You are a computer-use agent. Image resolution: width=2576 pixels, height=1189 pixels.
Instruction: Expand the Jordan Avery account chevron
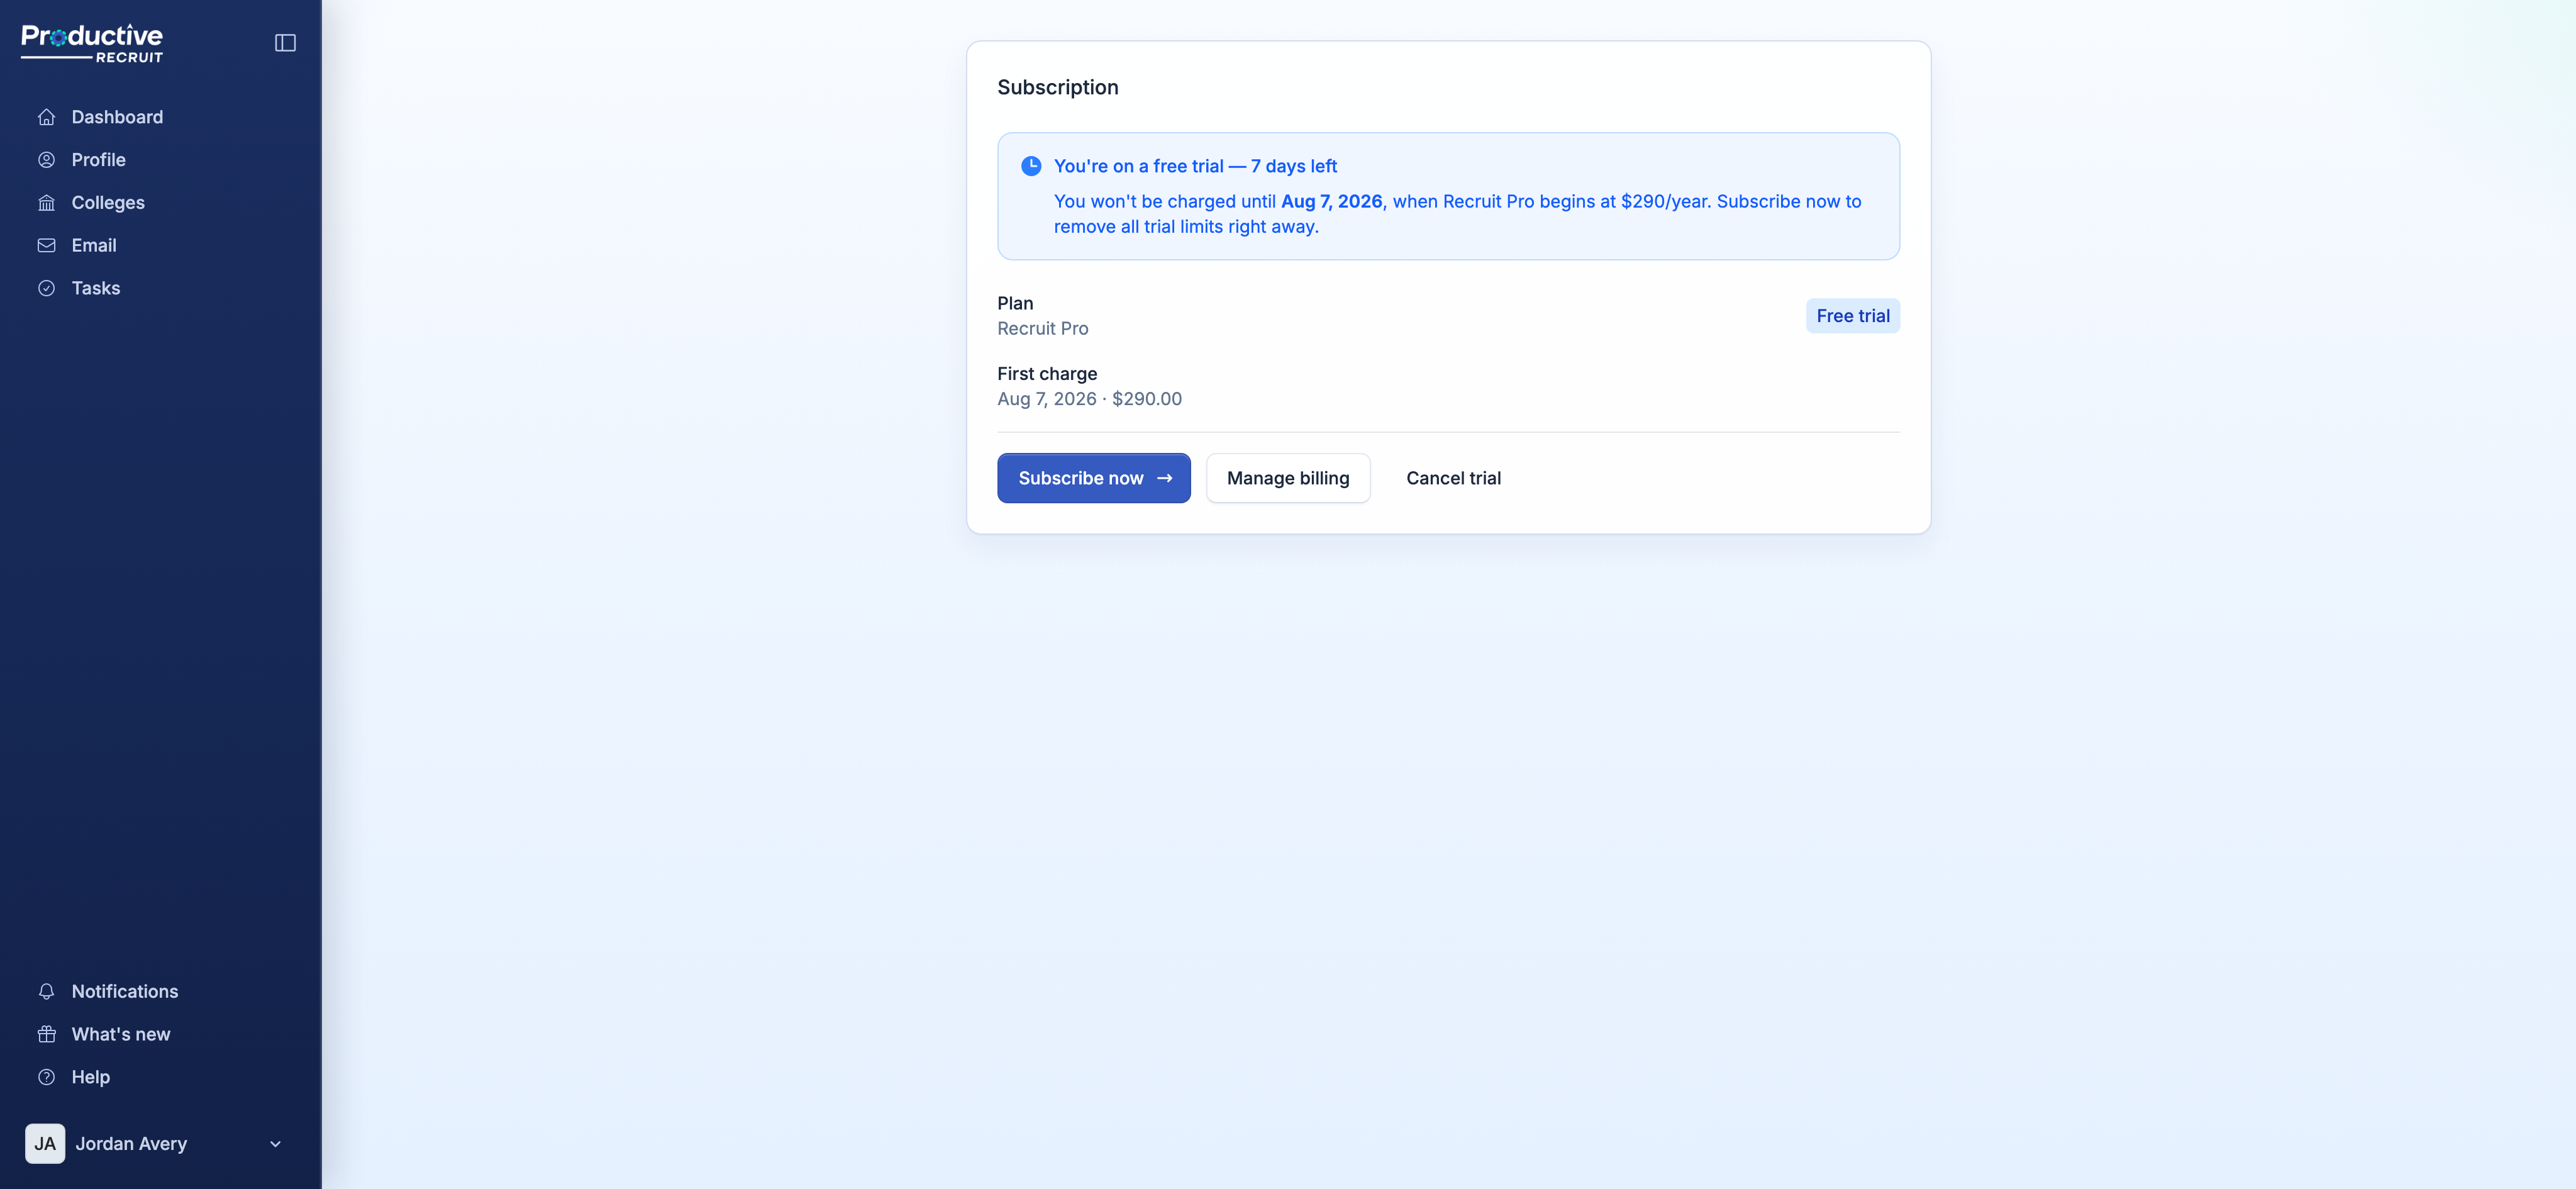(x=275, y=1144)
